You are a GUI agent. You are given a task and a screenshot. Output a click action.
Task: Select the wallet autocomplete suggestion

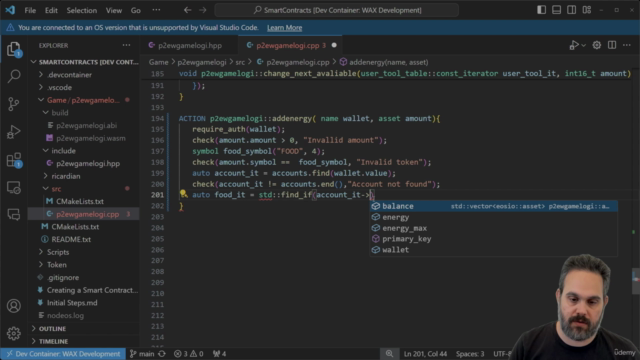coord(493,250)
